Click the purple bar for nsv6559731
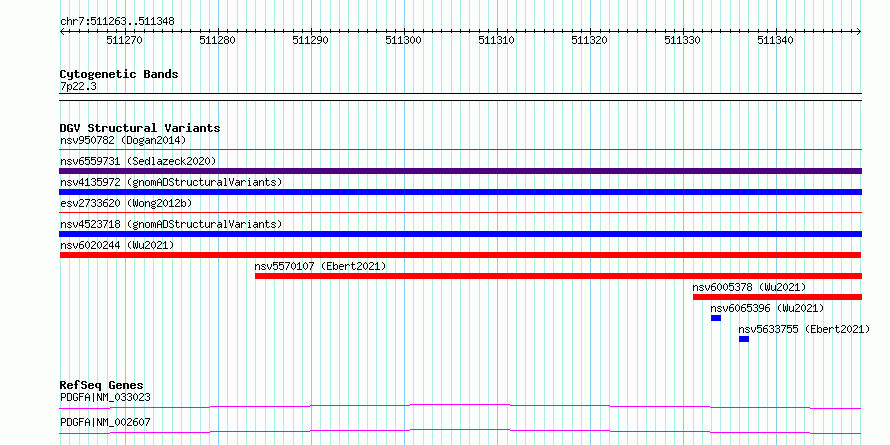This screenshot has height=445, width=890. (461, 171)
